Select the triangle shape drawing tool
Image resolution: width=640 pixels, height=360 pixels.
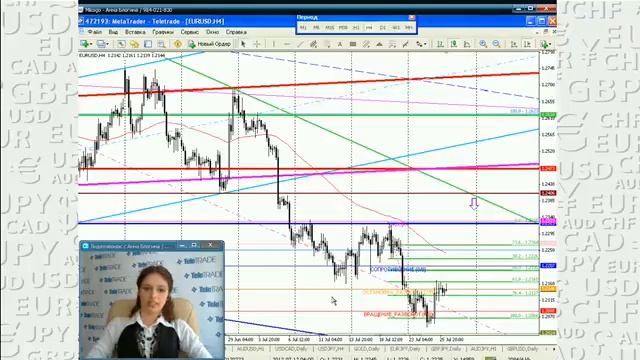[x=379, y=44]
